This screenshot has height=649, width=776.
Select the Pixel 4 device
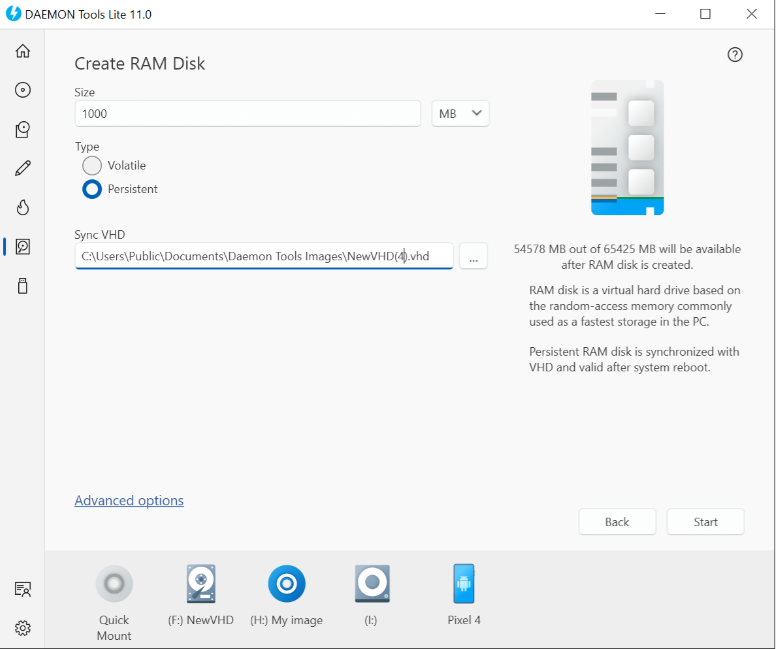pos(464,584)
